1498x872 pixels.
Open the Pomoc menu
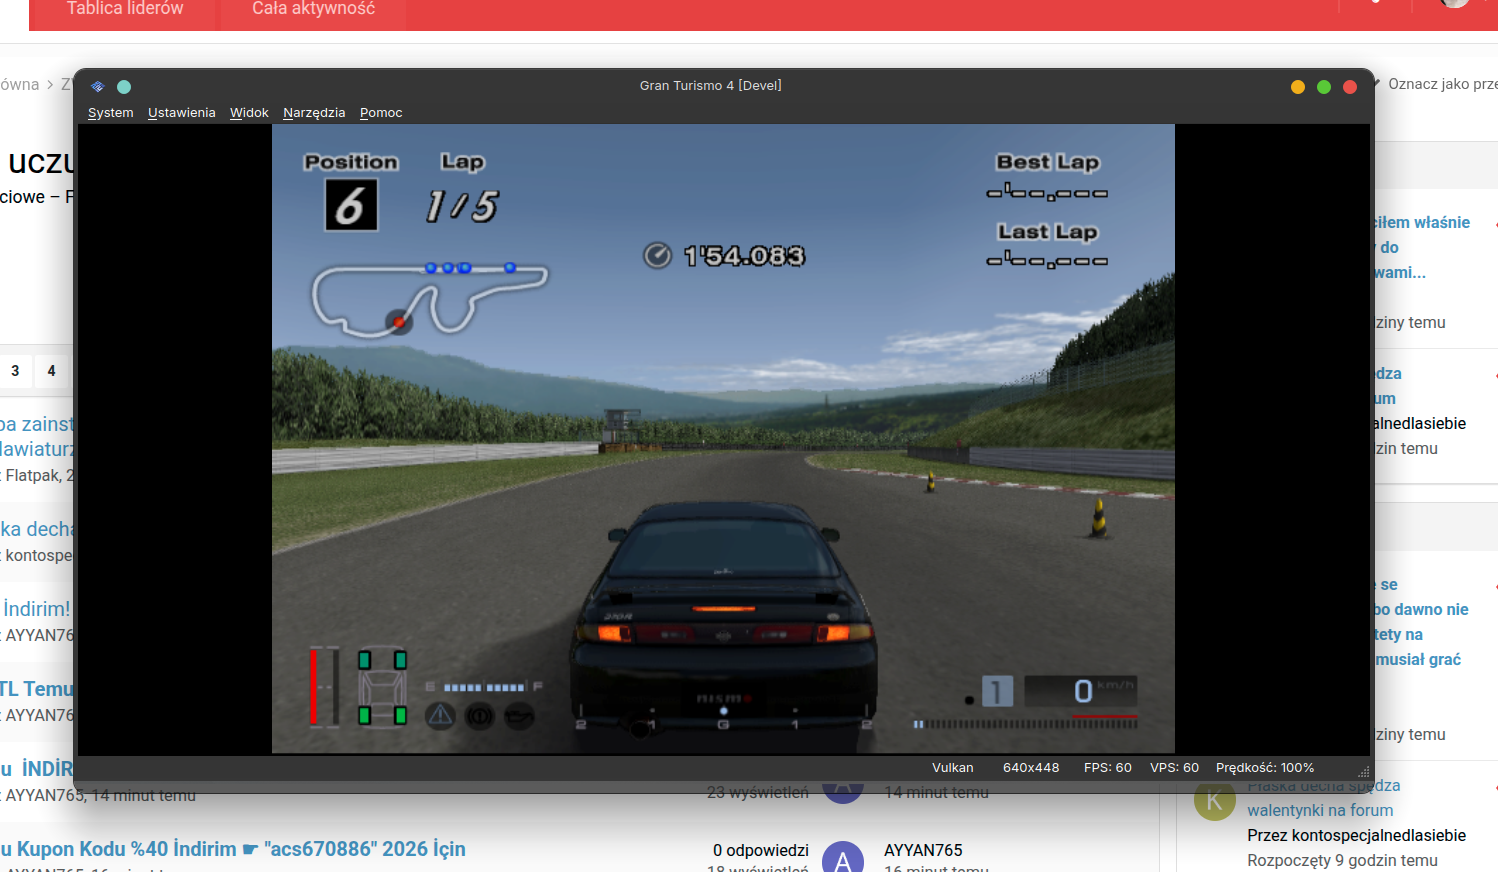(381, 113)
